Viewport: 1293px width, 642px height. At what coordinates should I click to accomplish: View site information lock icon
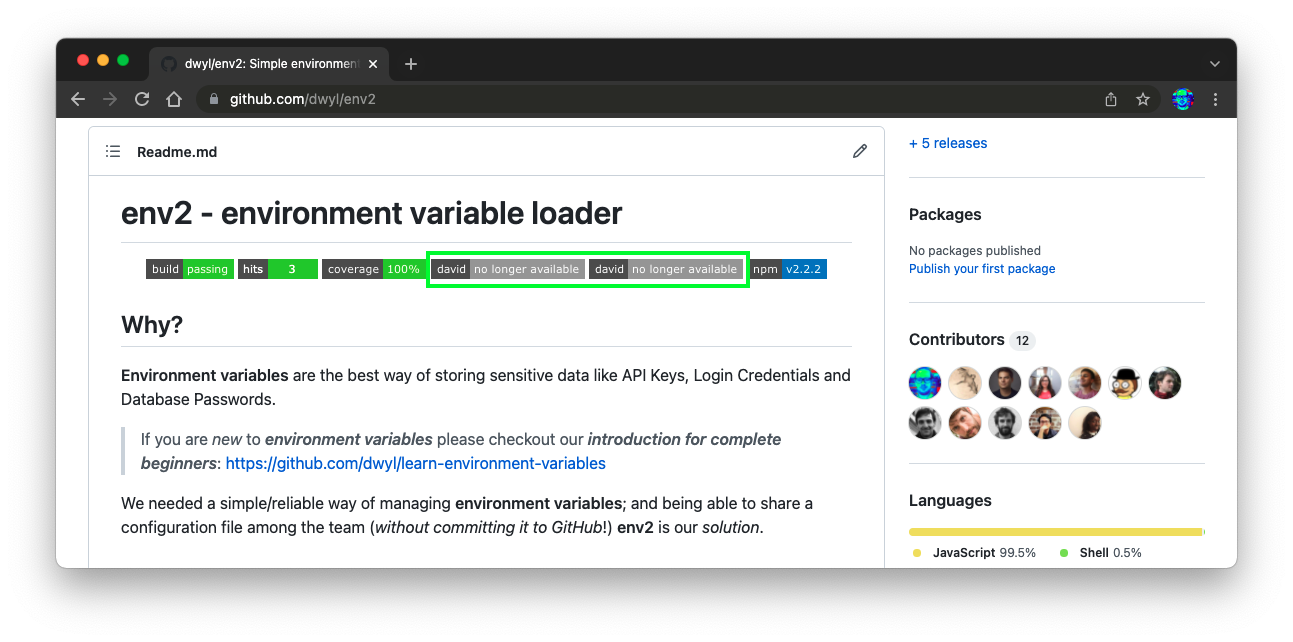pos(213,99)
